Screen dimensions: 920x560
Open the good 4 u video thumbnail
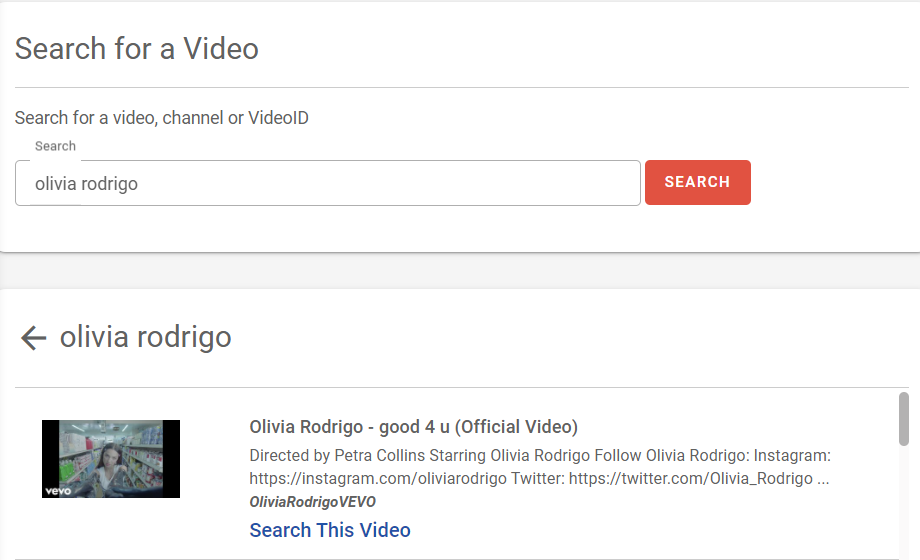point(111,459)
